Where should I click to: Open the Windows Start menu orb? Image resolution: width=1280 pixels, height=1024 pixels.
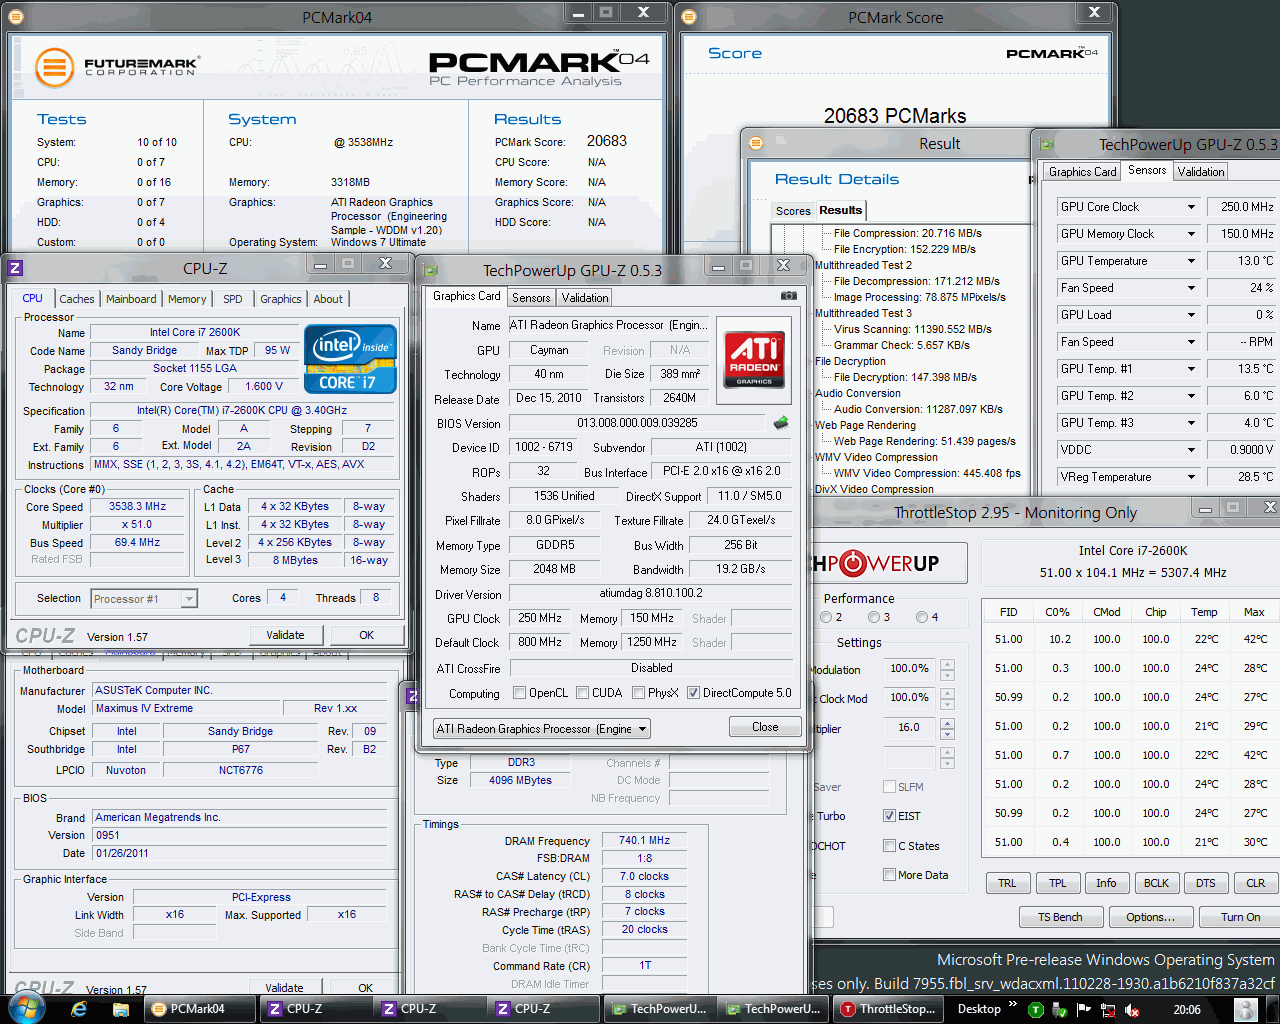(x=25, y=1008)
